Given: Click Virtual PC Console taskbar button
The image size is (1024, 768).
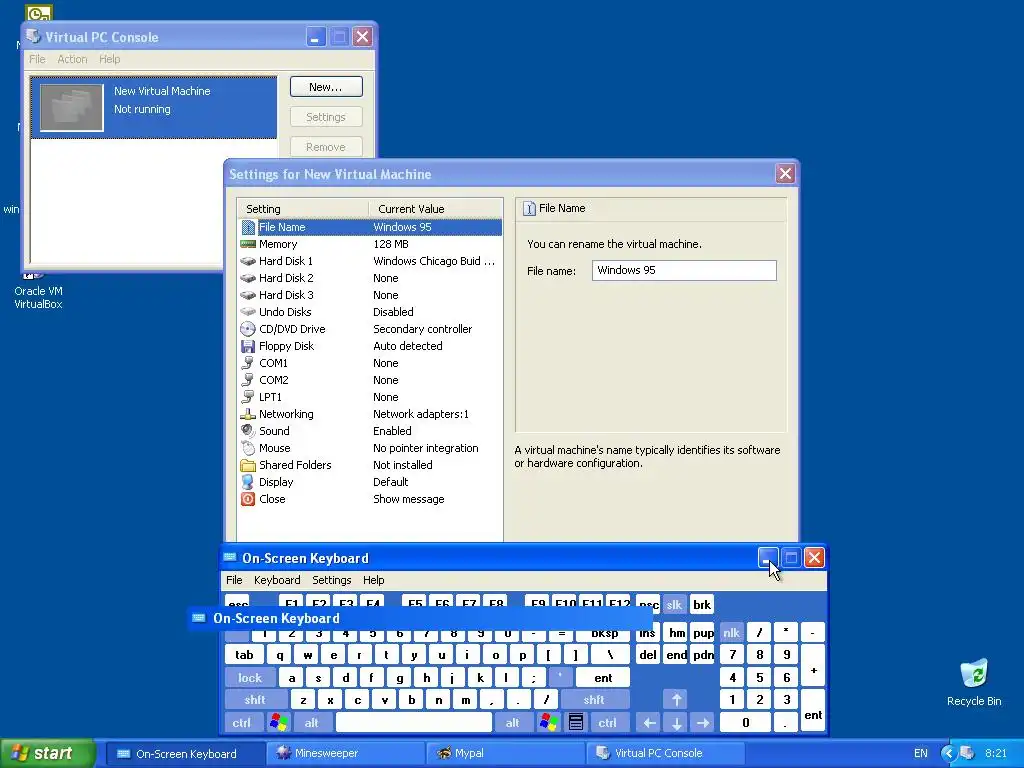Looking at the screenshot, I should coord(665,753).
